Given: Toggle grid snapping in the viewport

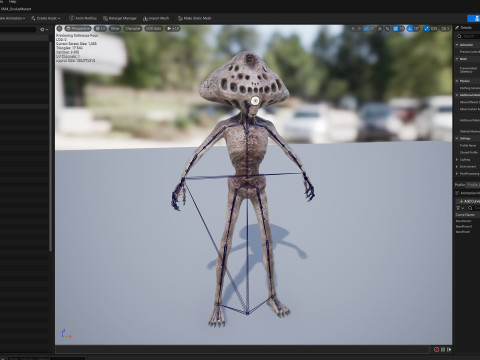Looking at the screenshot, I should [x=395, y=29].
